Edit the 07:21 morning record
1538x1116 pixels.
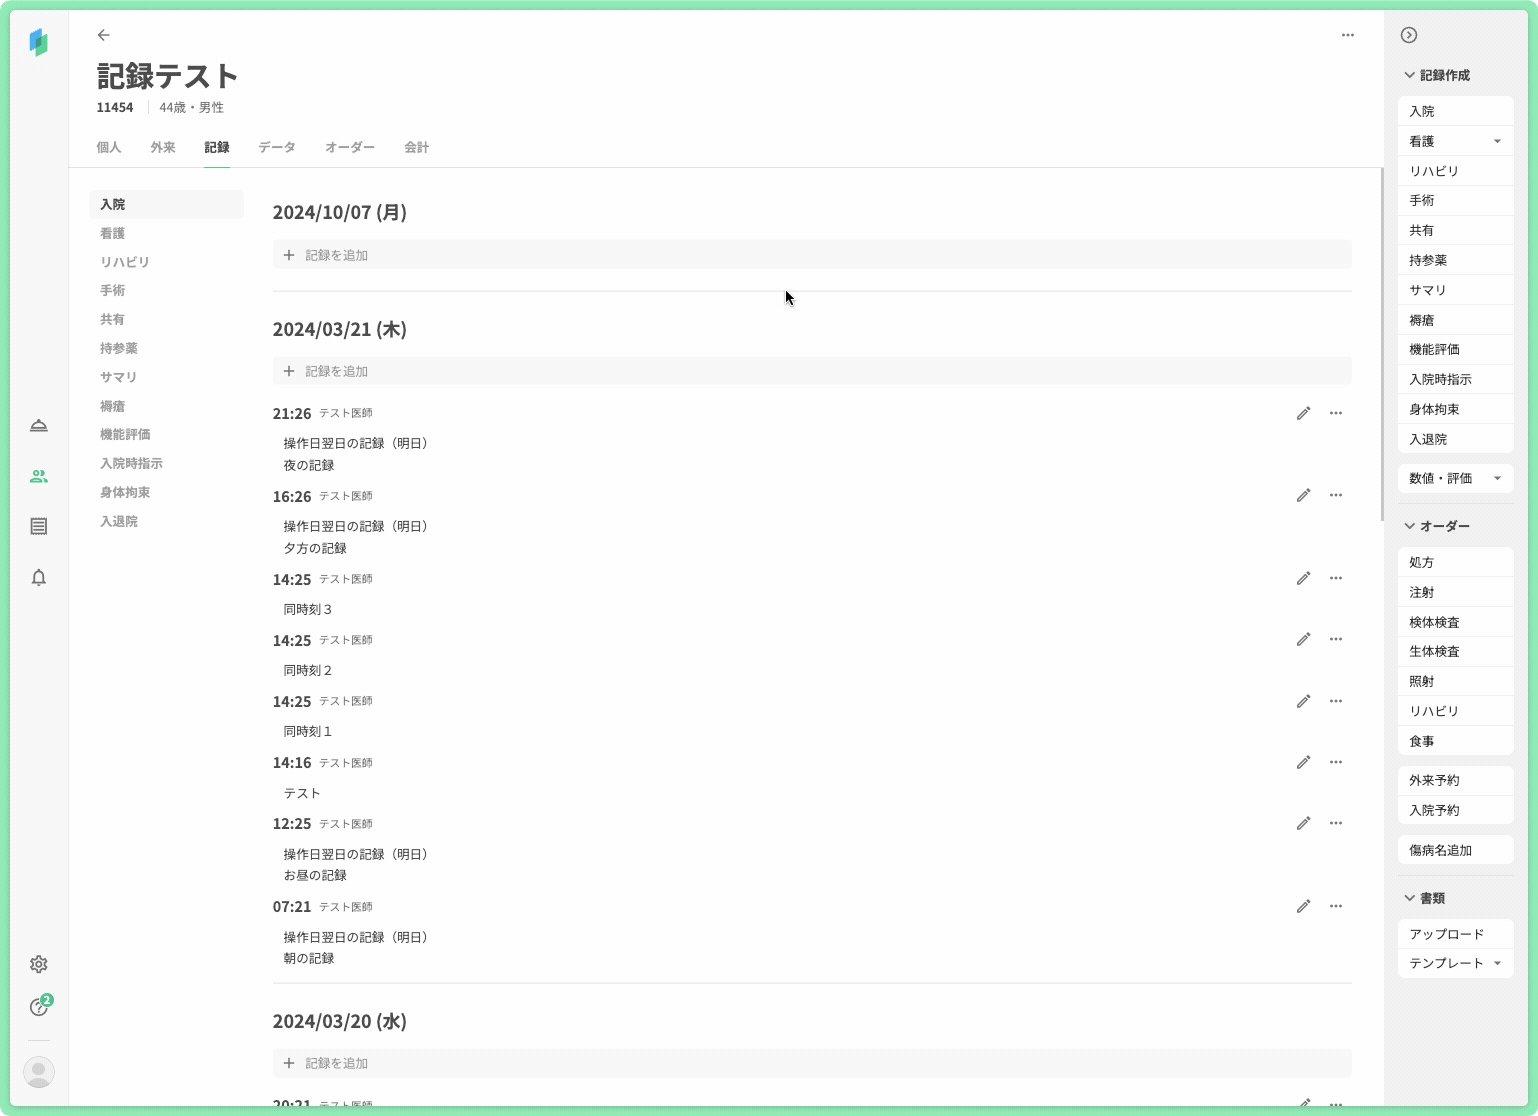[1303, 907]
